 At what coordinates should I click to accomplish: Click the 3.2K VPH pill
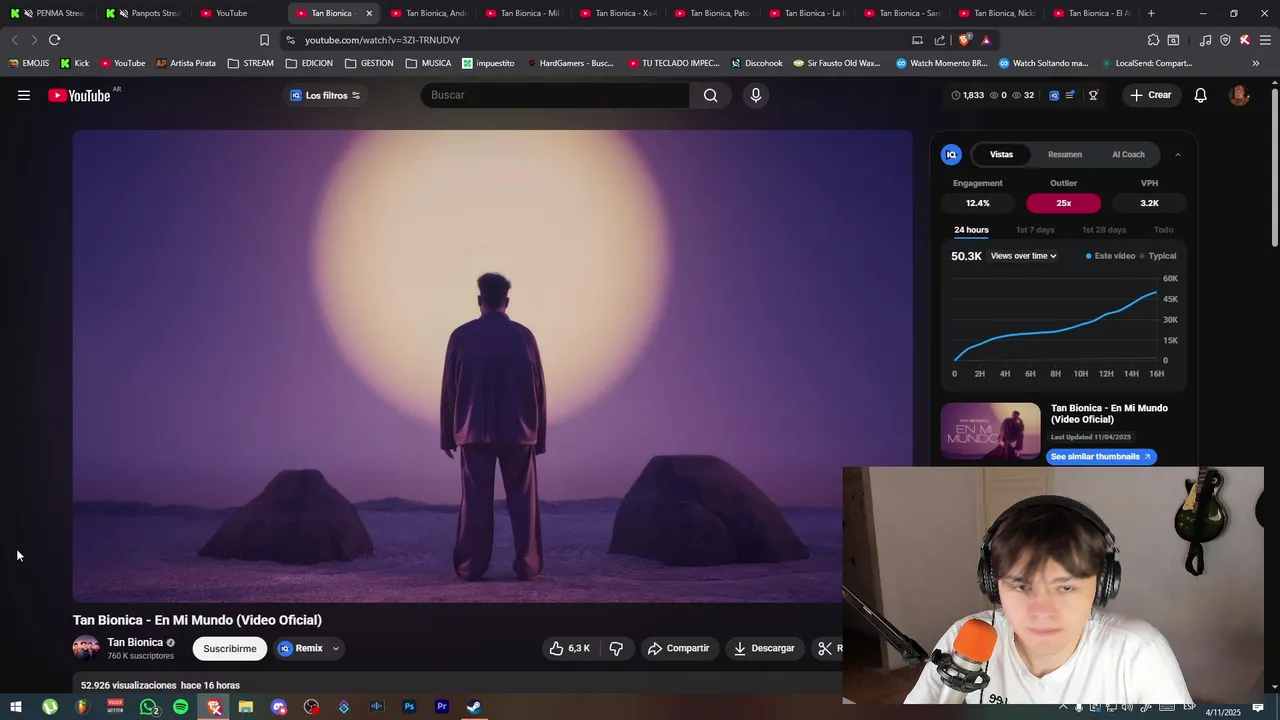pyautogui.click(x=1149, y=203)
